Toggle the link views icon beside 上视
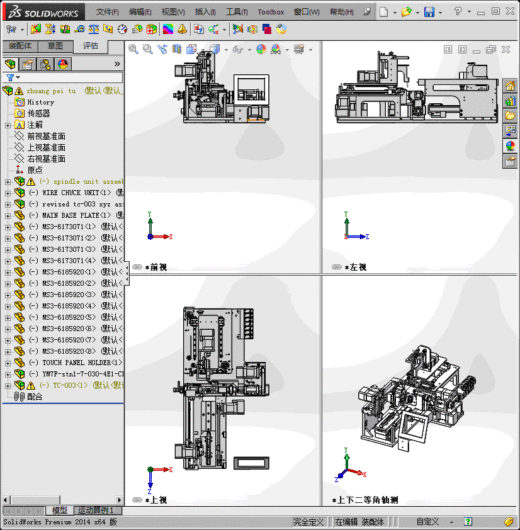The image size is (520, 530). tap(137, 500)
